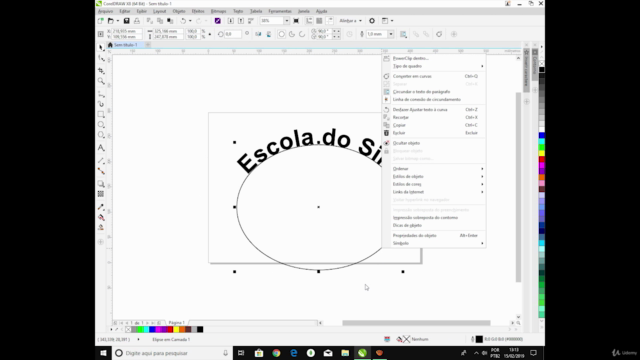The image size is (640, 360).
Task: Open the zoom level dropdown
Action: [287, 21]
